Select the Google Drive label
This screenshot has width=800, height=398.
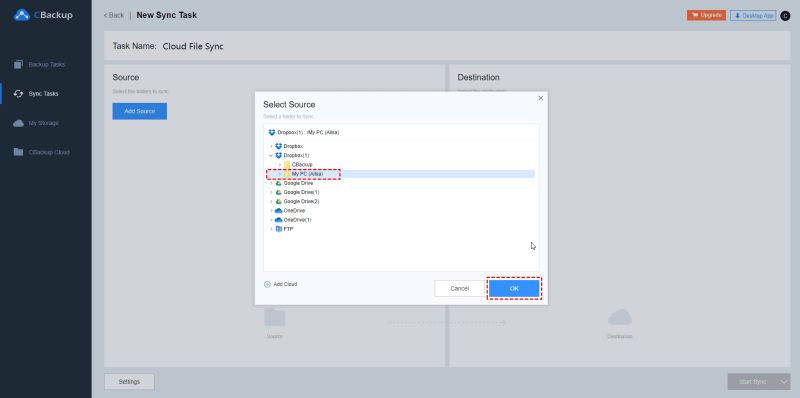coord(298,183)
